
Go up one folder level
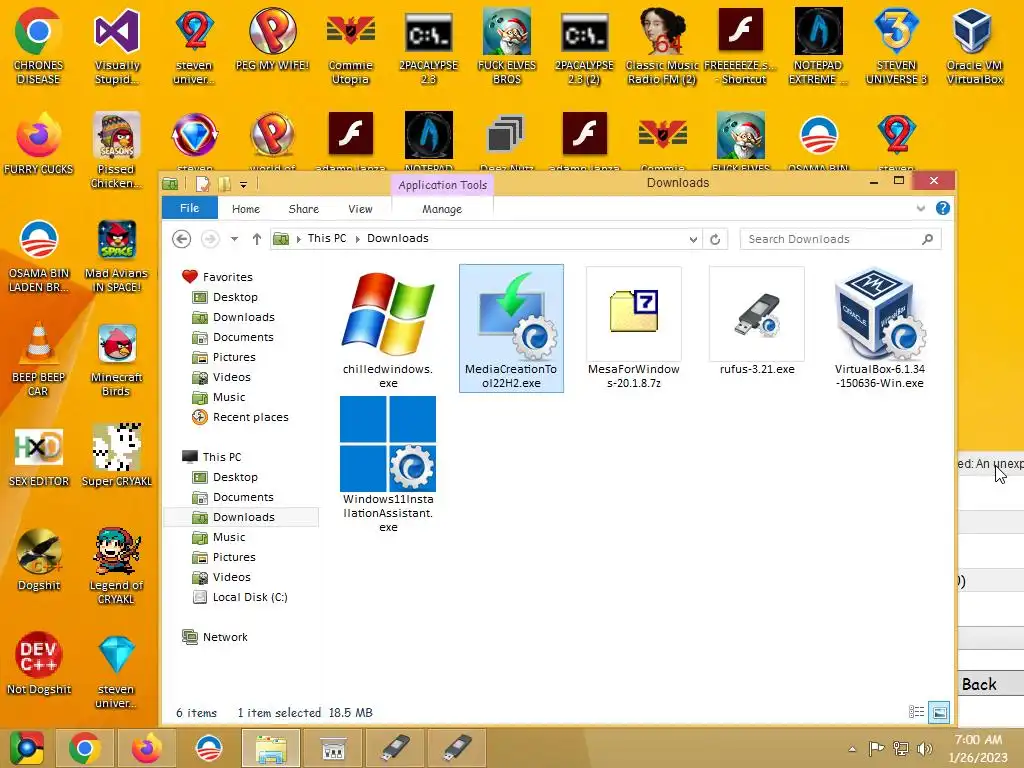257,239
